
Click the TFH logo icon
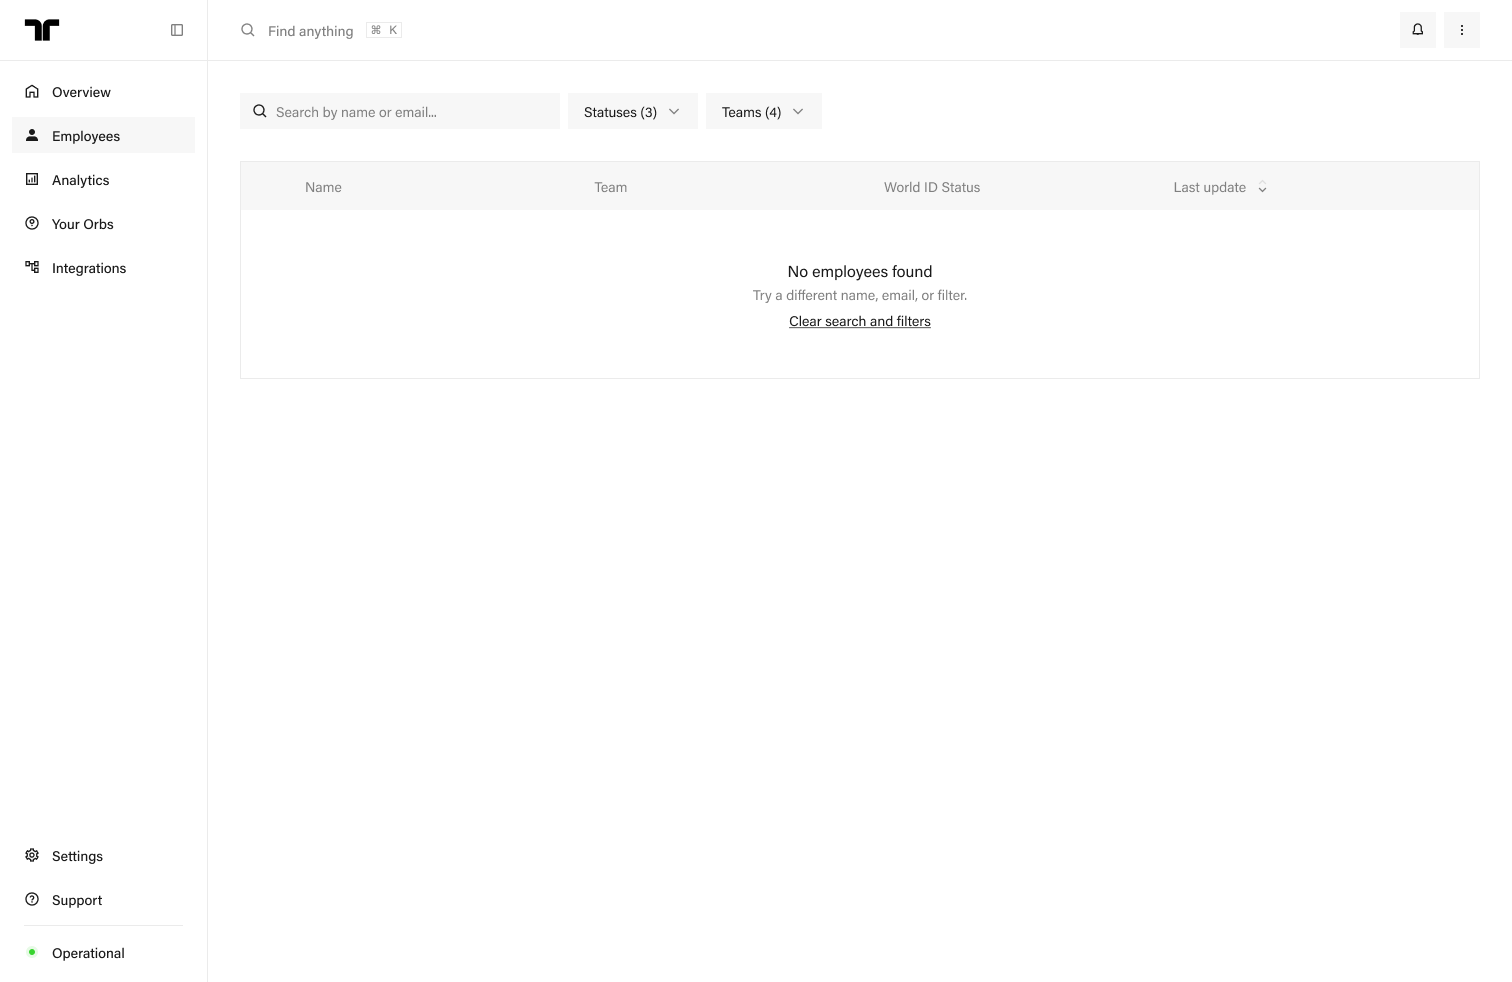42,30
